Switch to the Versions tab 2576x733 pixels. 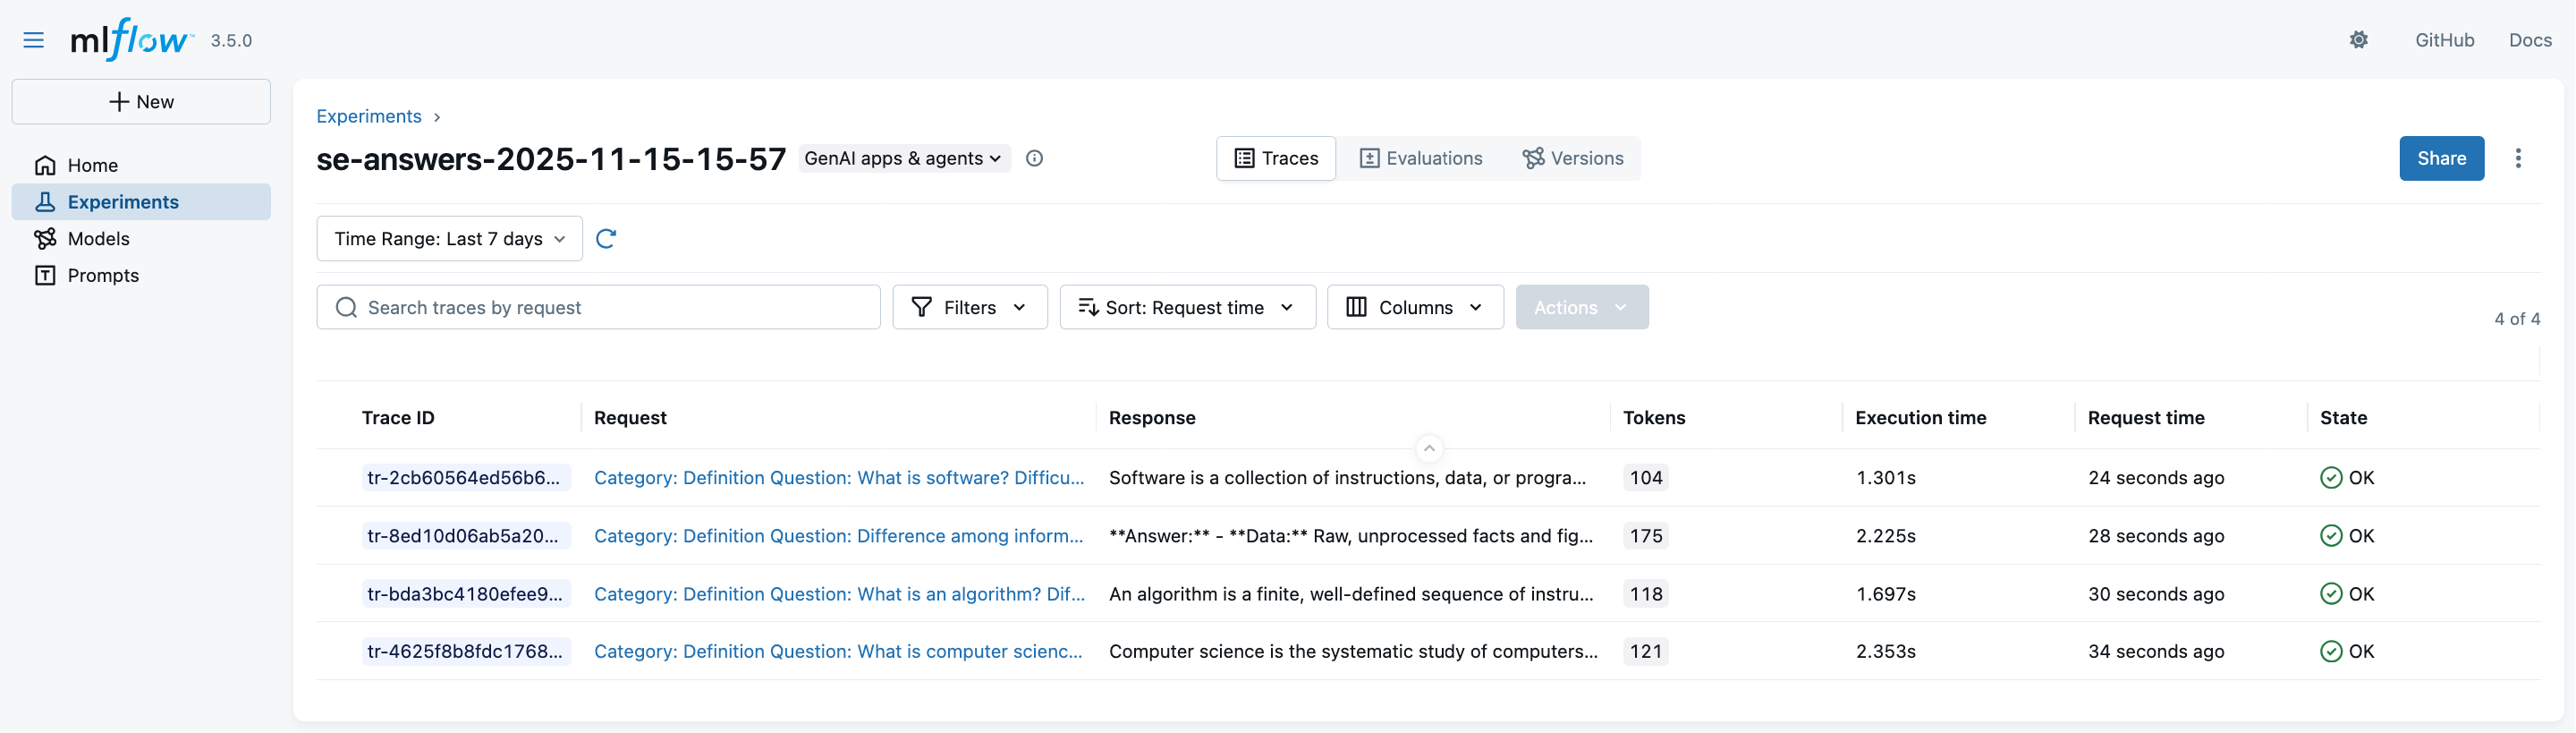point(1573,158)
